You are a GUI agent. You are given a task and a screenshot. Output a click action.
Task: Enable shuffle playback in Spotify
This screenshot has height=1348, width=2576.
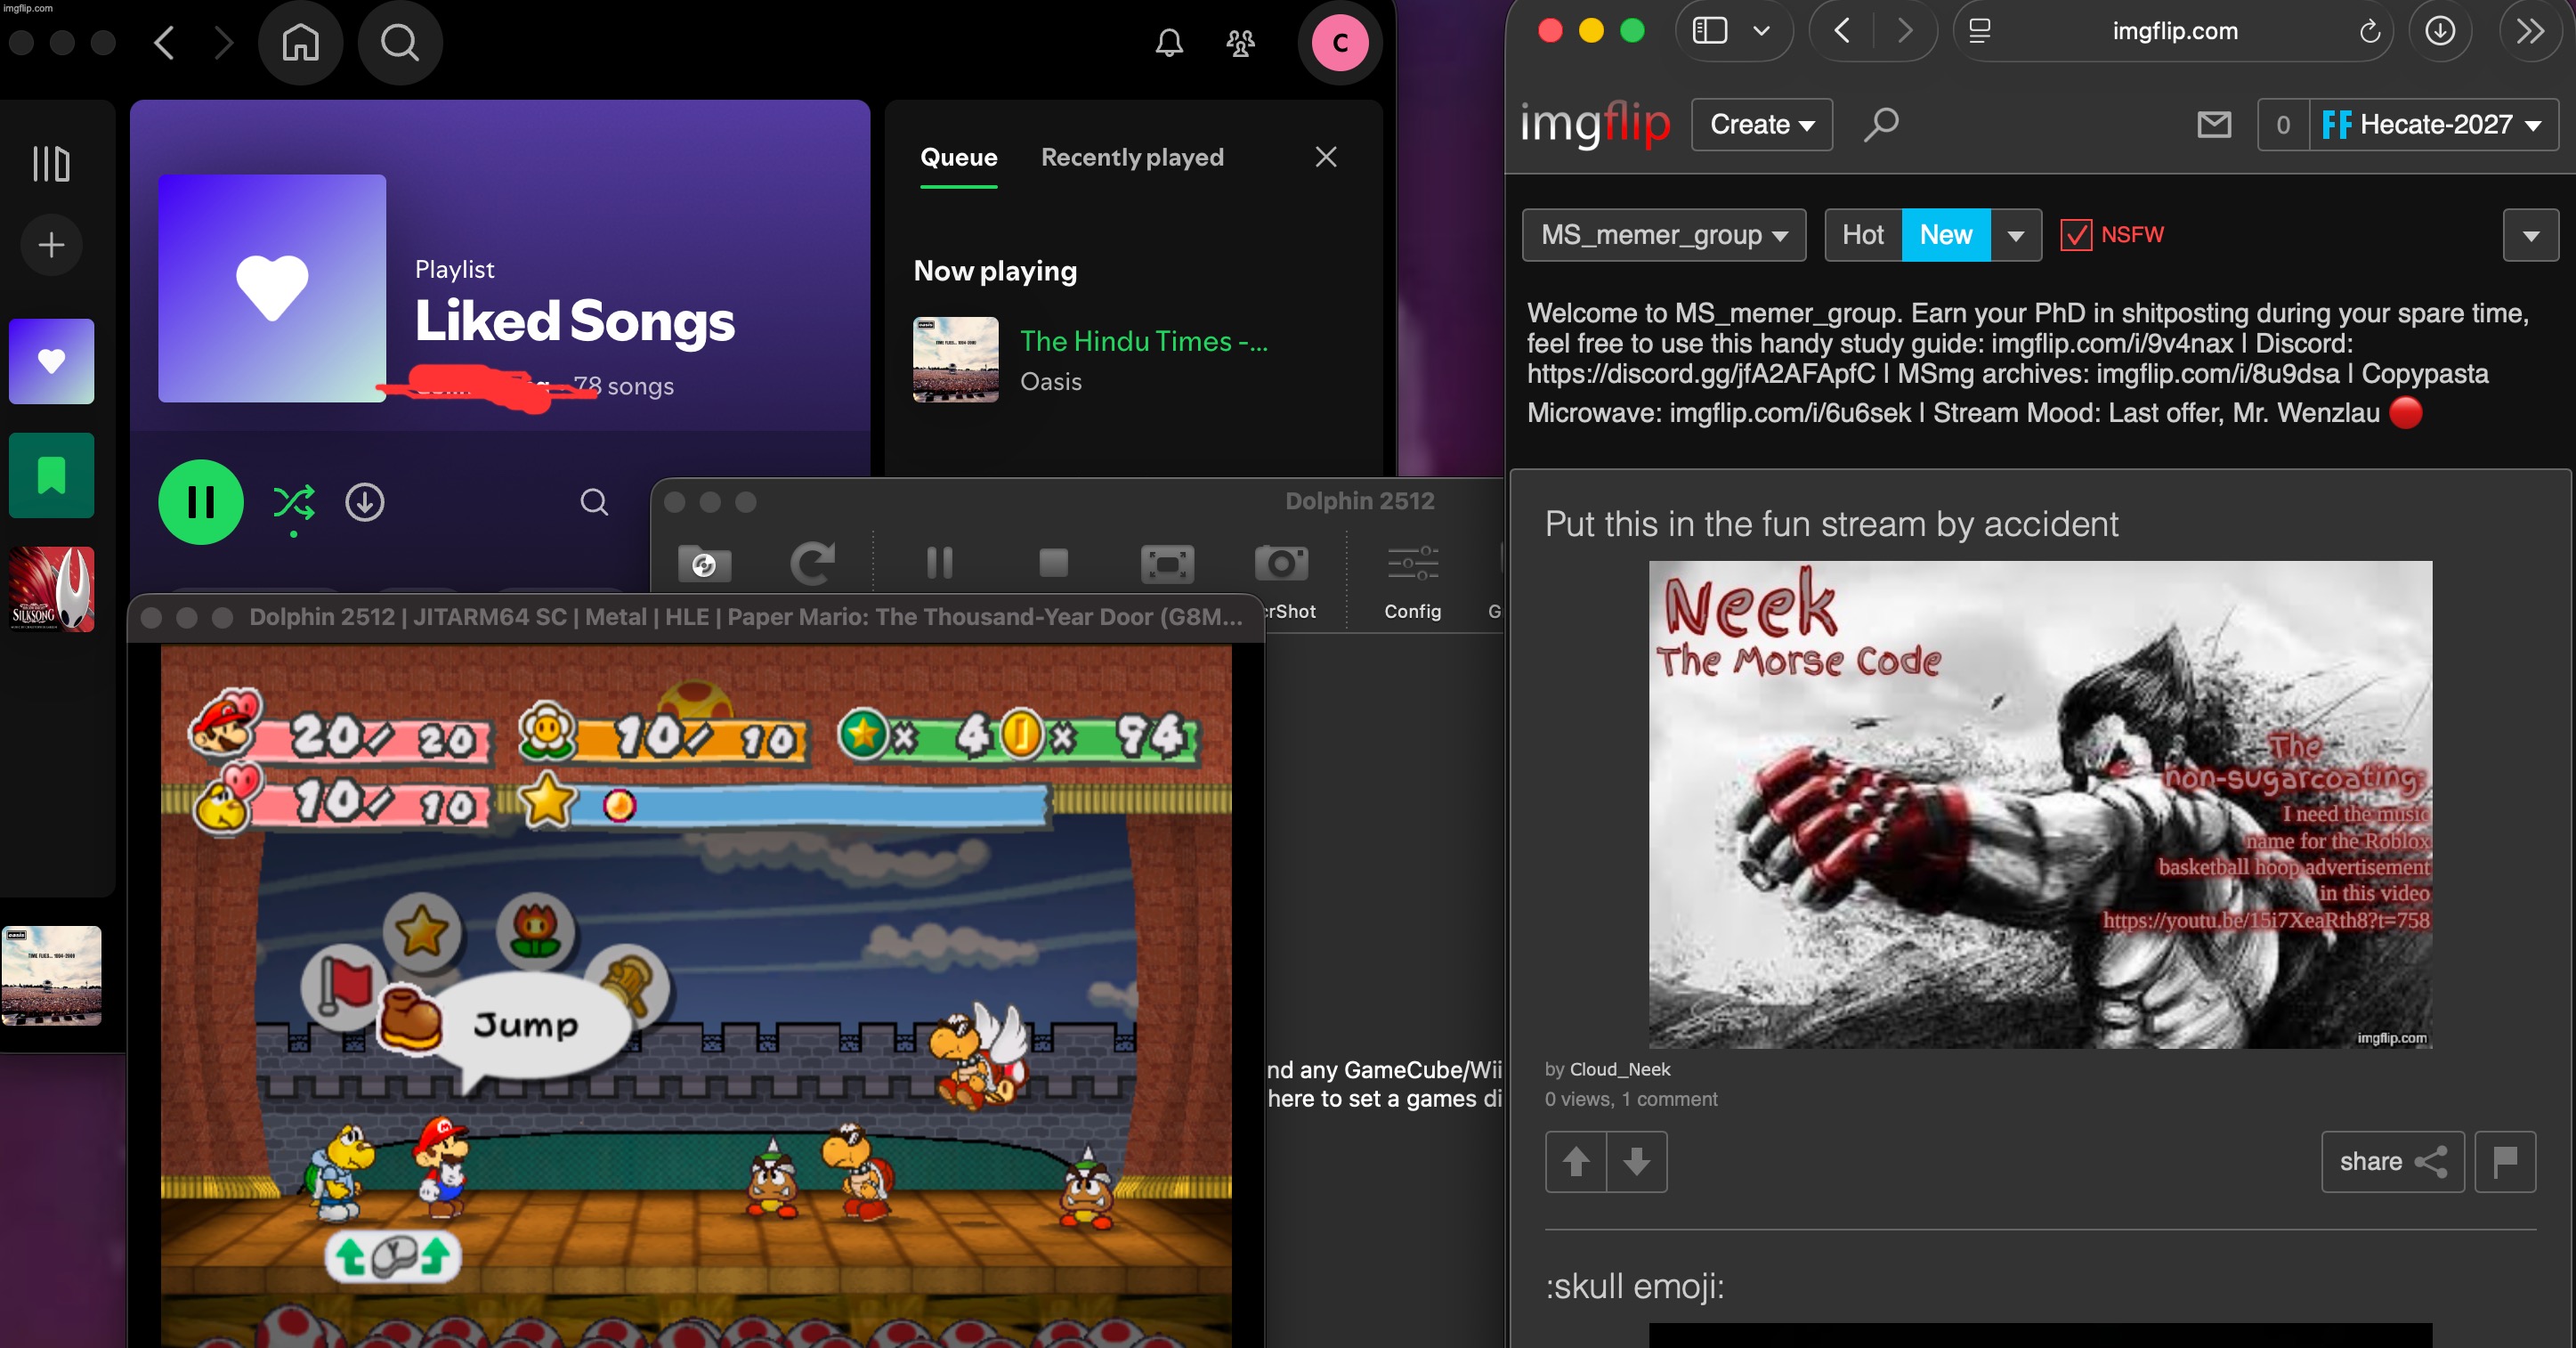tap(292, 502)
